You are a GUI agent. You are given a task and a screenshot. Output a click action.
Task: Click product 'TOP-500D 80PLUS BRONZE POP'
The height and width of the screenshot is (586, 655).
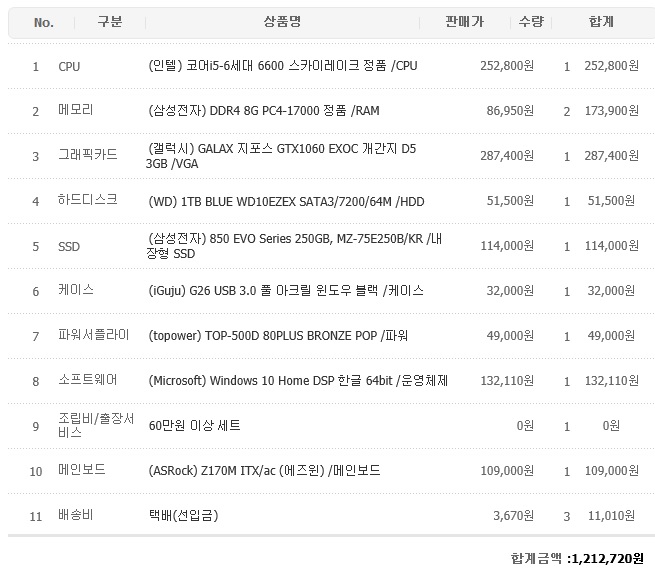[291, 336]
